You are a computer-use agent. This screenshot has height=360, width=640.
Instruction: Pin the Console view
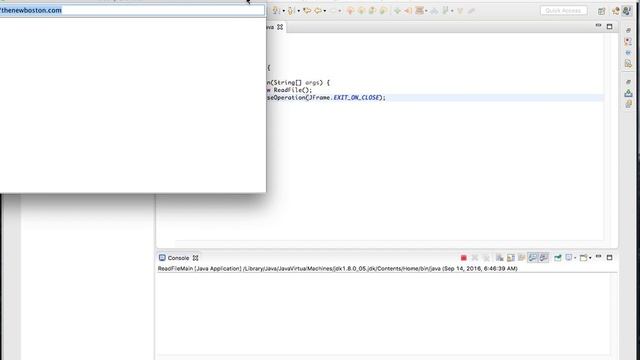pyautogui.click(x=558, y=258)
